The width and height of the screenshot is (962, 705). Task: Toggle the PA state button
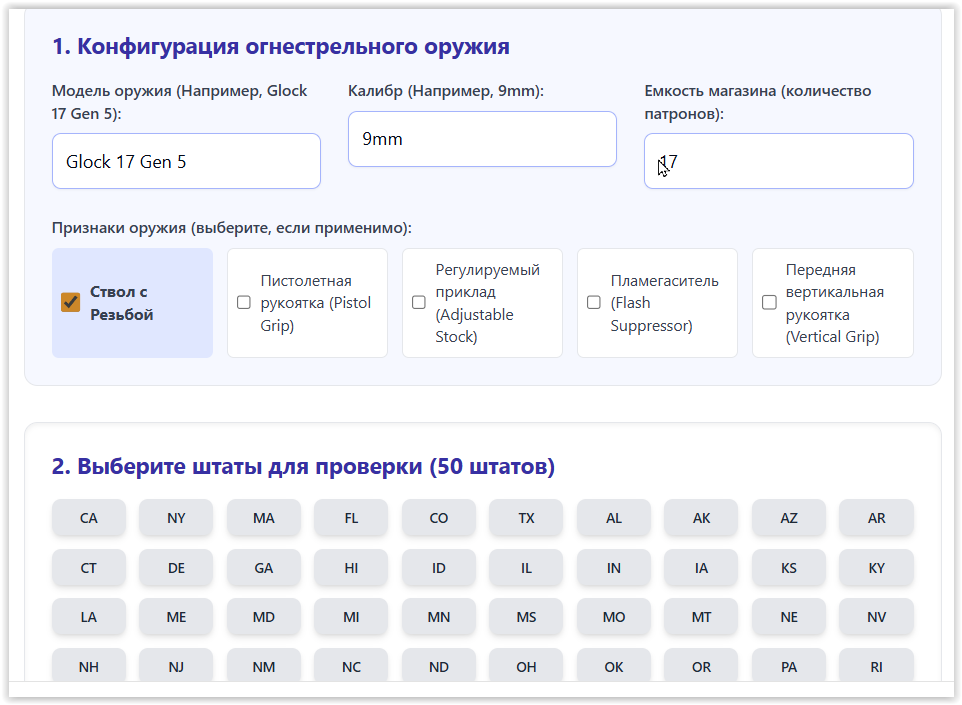tap(789, 667)
